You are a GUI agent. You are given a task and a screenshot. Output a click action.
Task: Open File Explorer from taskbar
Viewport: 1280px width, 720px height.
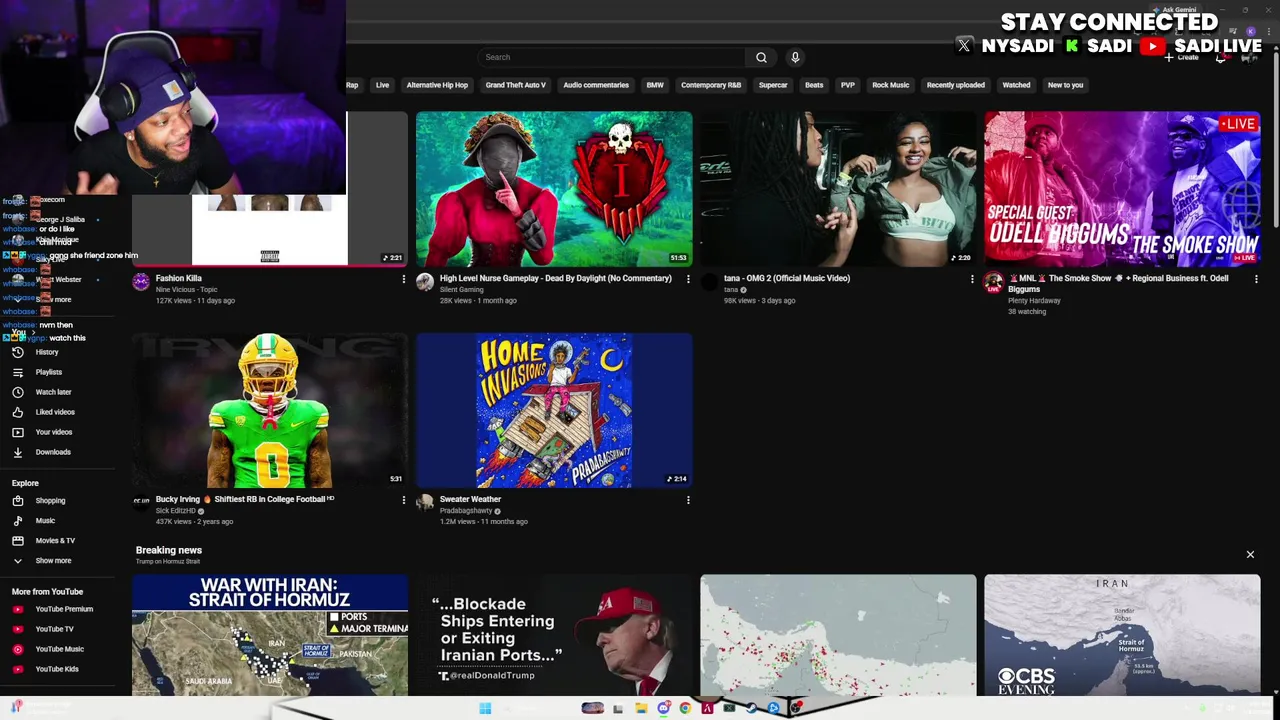pos(641,708)
